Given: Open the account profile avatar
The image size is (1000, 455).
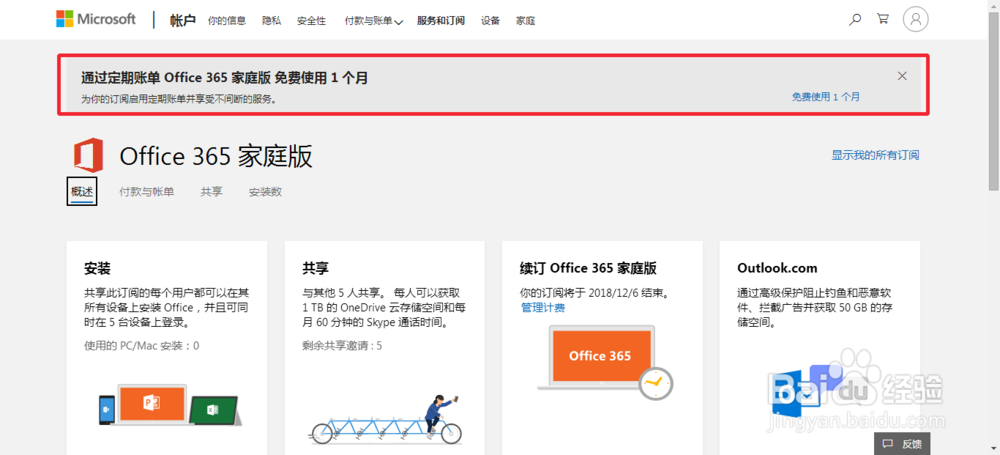Looking at the screenshot, I should pos(916,19).
